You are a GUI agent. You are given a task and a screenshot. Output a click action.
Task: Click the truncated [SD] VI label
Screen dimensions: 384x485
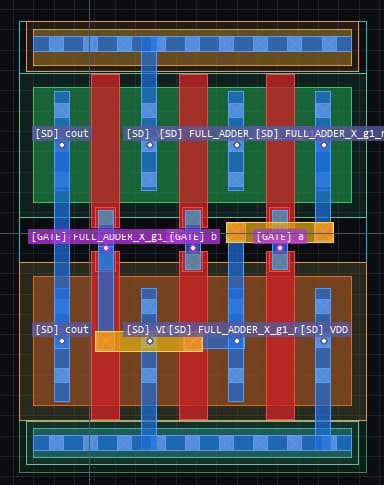pos(145,330)
